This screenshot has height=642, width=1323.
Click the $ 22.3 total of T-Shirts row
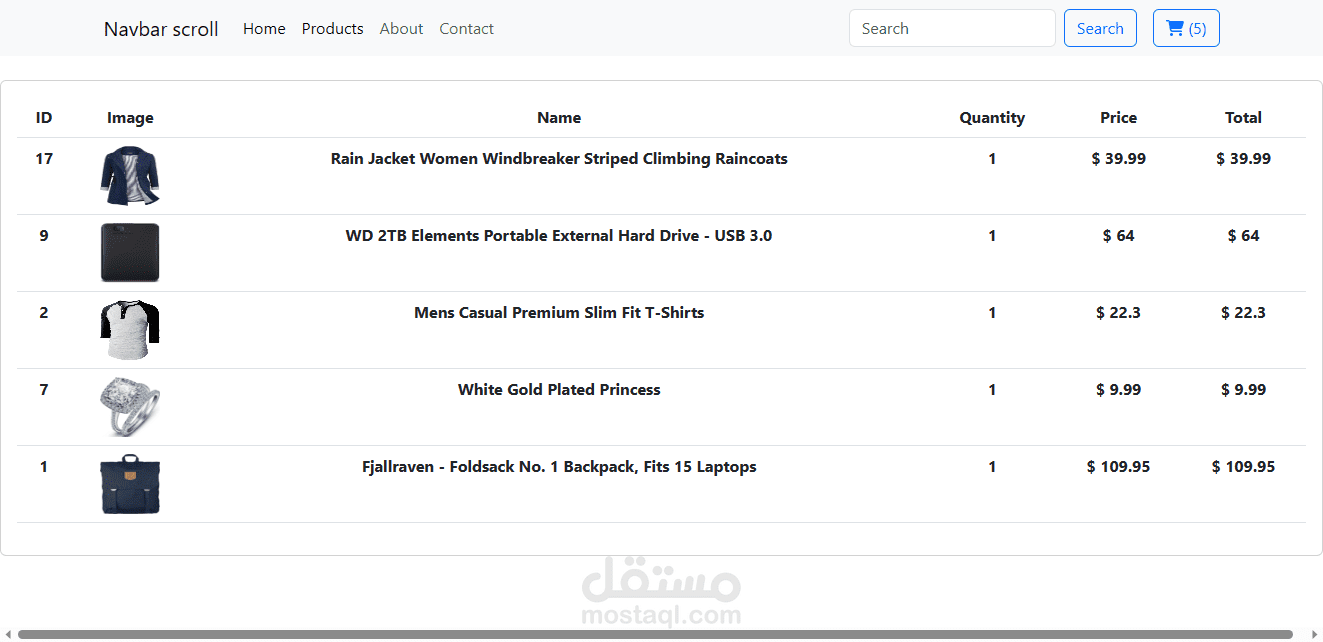(x=1243, y=313)
